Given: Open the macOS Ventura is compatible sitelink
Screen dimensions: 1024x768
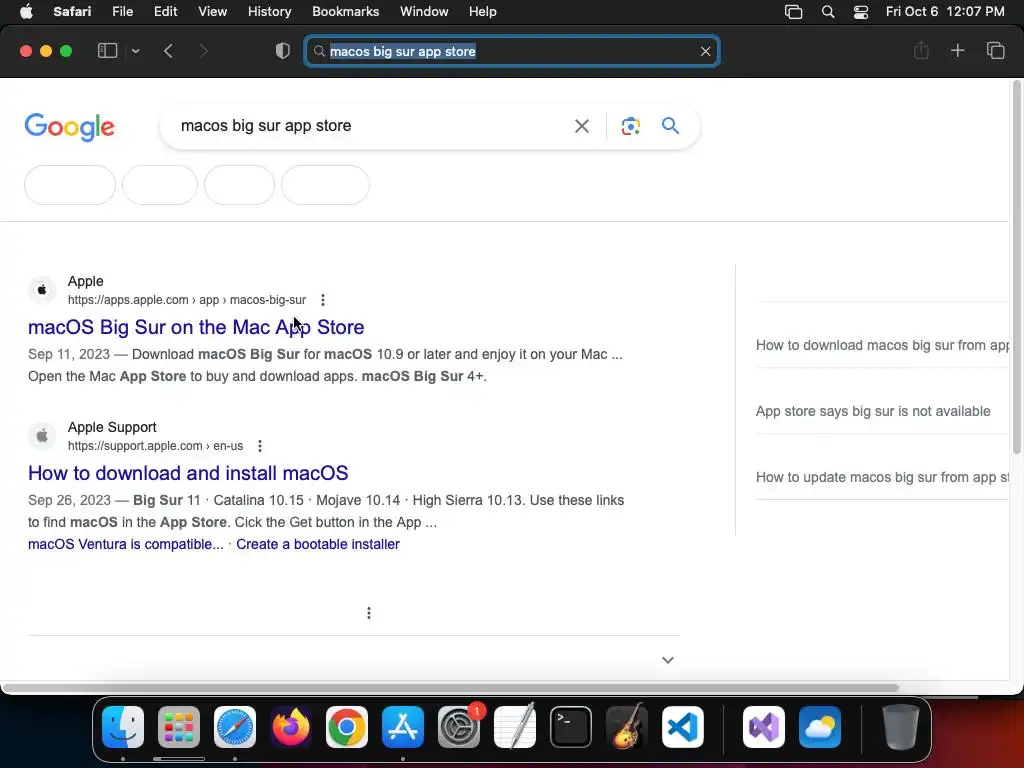Looking at the screenshot, I should [125, 544].
